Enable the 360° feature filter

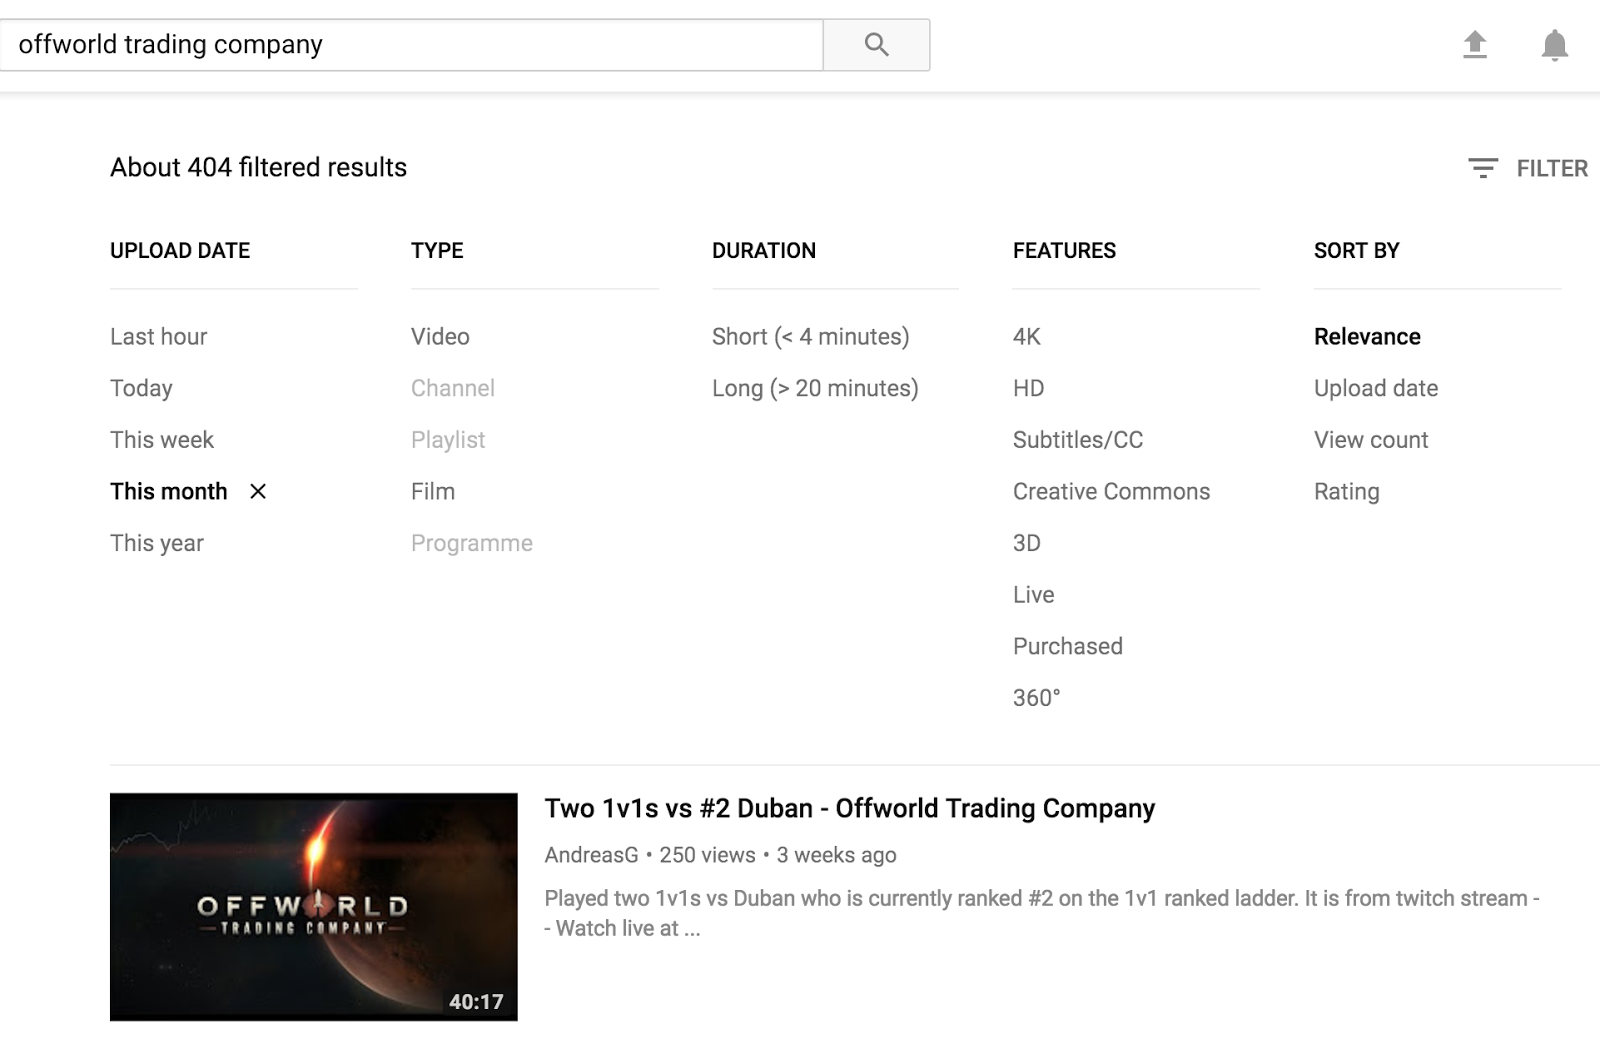click(1037, 698)
